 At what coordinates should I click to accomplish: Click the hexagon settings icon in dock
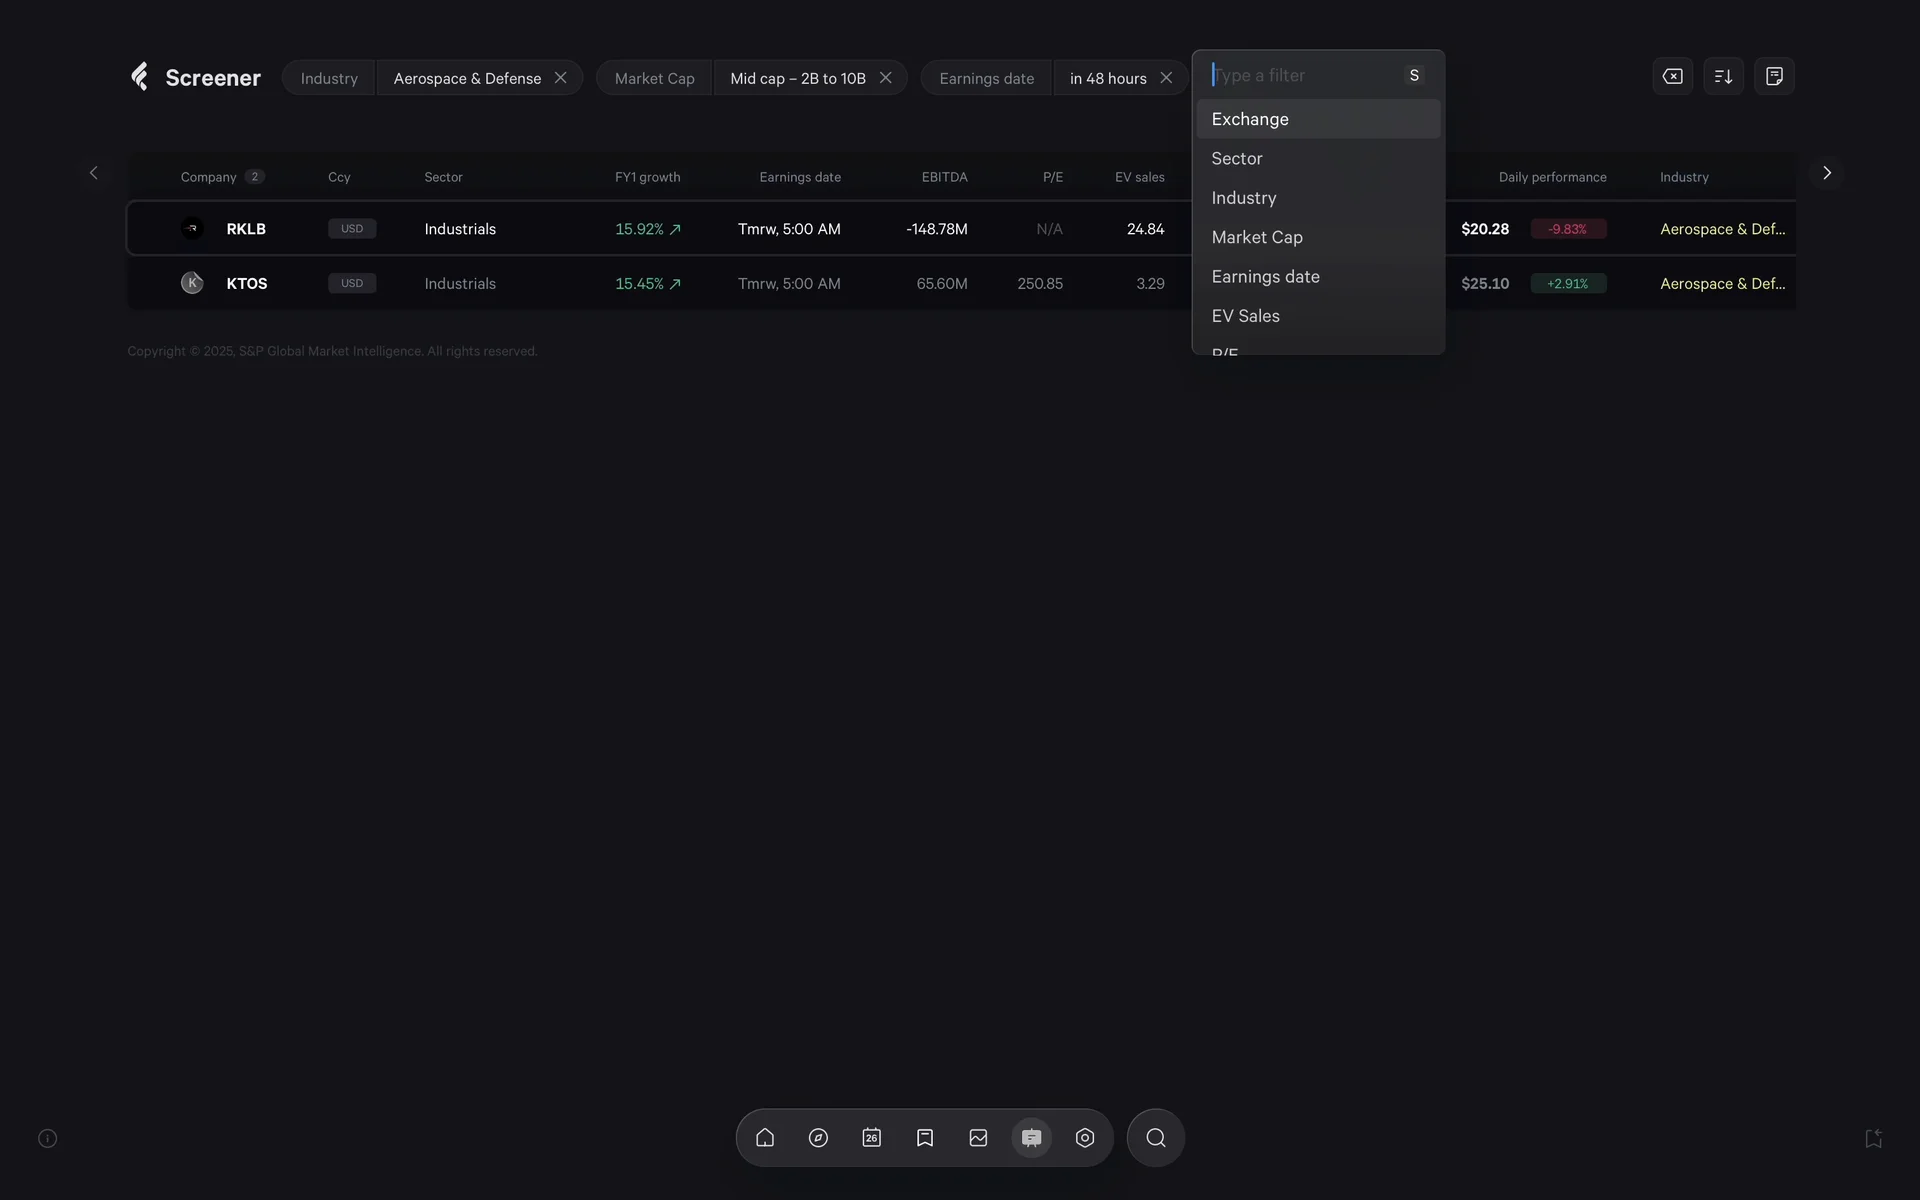pyautogui.click(x=1085, y=1138)
